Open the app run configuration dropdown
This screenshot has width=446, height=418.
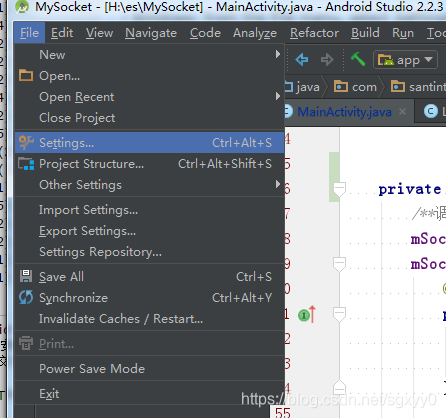point(405,60)
